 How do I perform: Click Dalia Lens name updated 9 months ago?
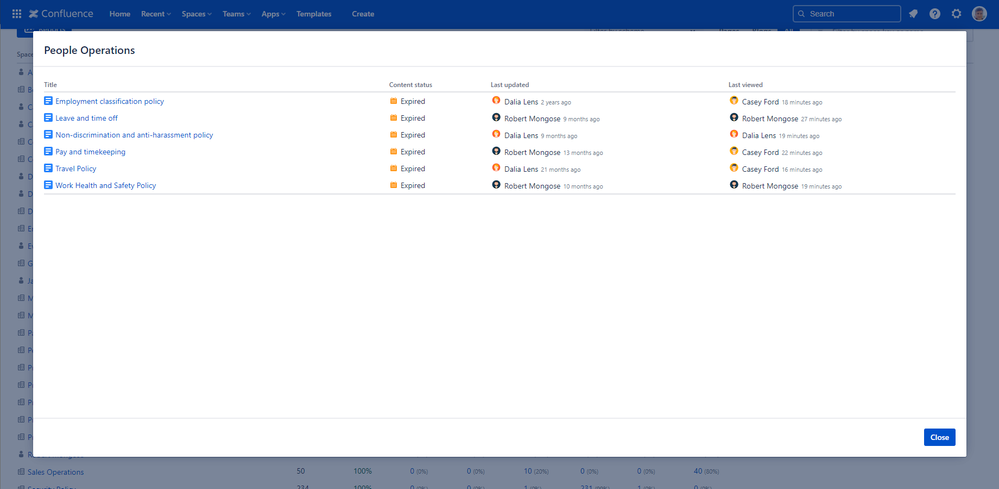(521, 136)
